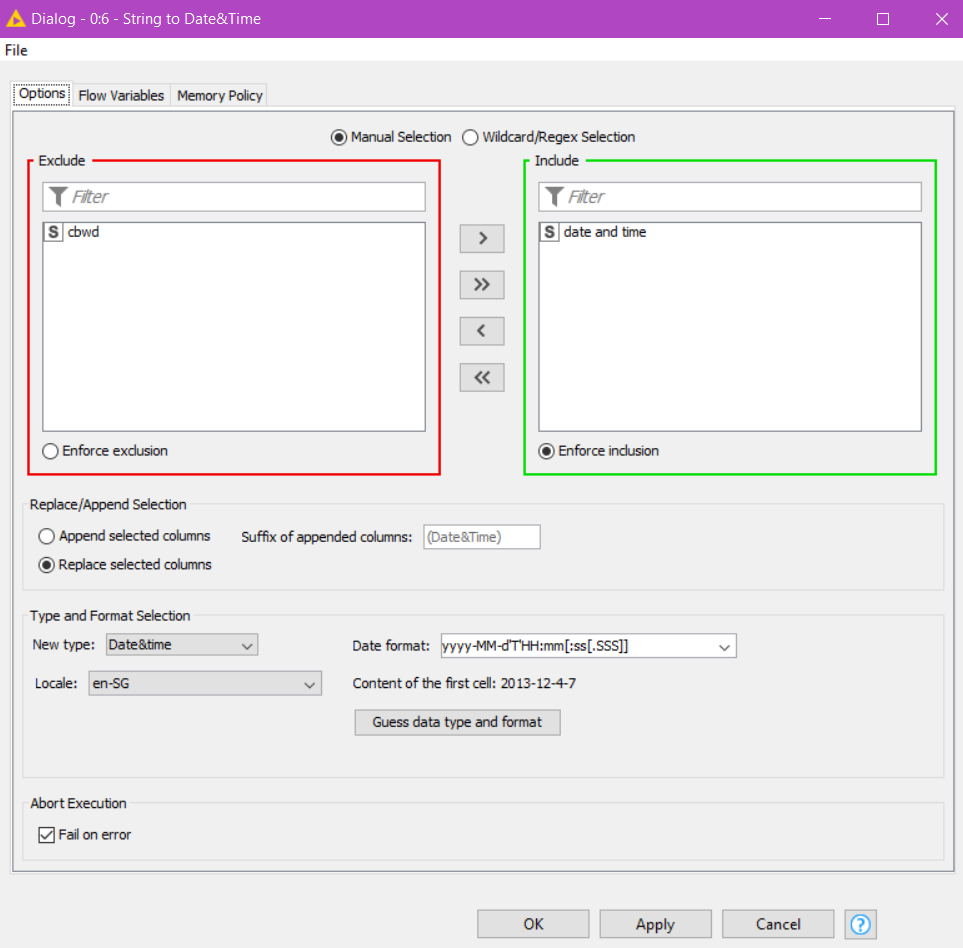Viewport: 963px width, 948px height.
Task: Move all columns to Exclude list
Action: [x=482, y=378]
